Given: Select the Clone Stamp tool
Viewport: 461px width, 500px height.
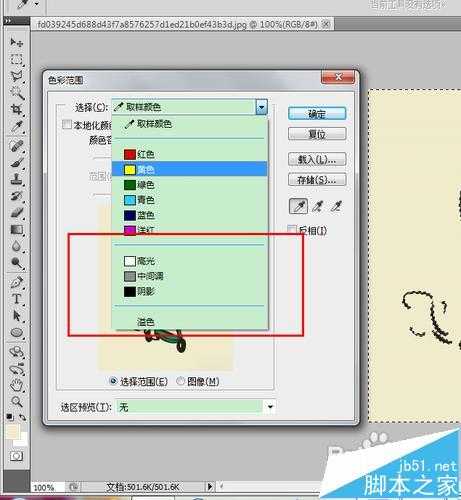Looking at the screenshot, I should coord(16,179).
